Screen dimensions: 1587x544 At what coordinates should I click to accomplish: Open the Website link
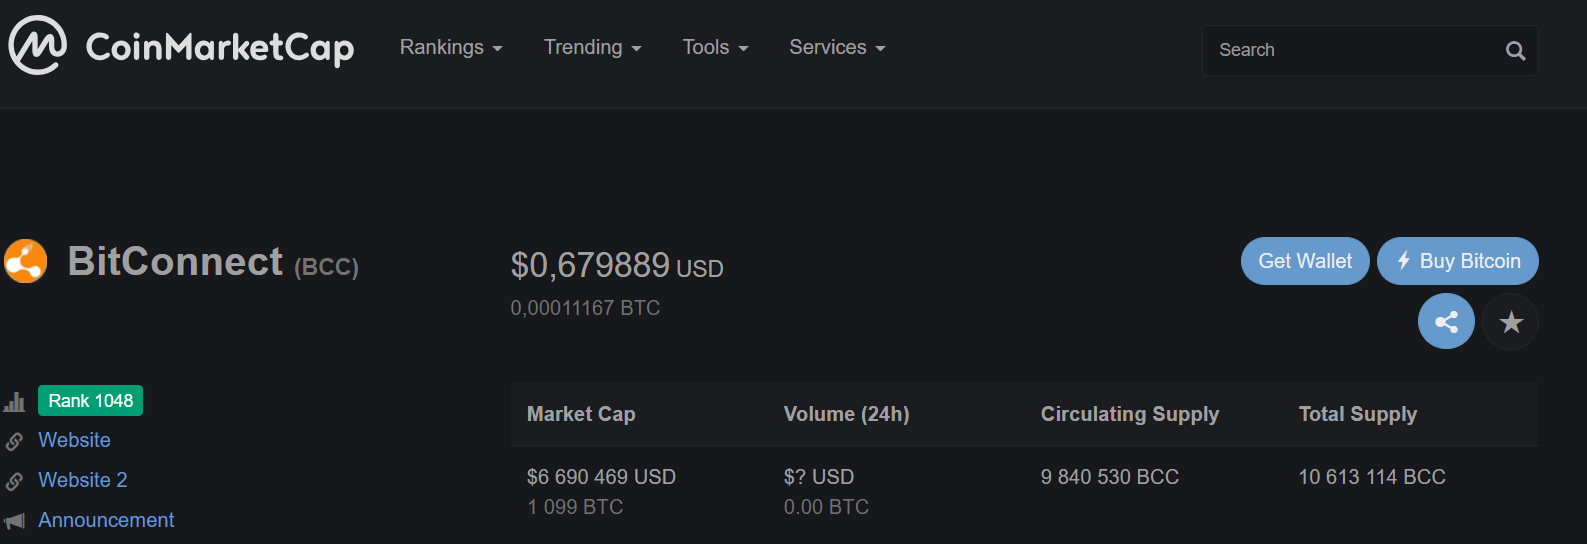point(74,440)
